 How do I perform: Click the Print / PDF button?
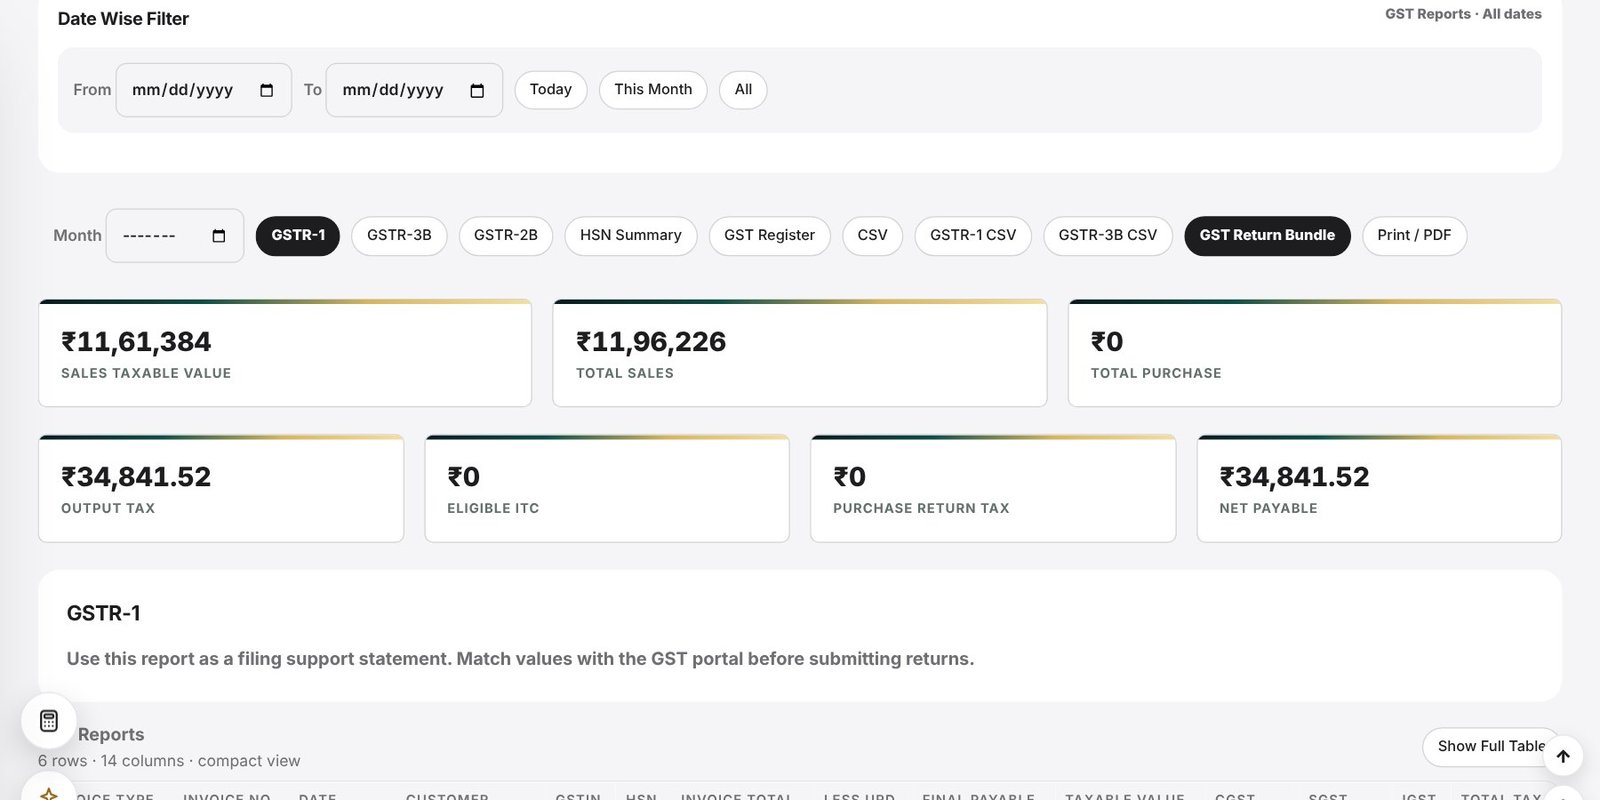coord(1414,236)
